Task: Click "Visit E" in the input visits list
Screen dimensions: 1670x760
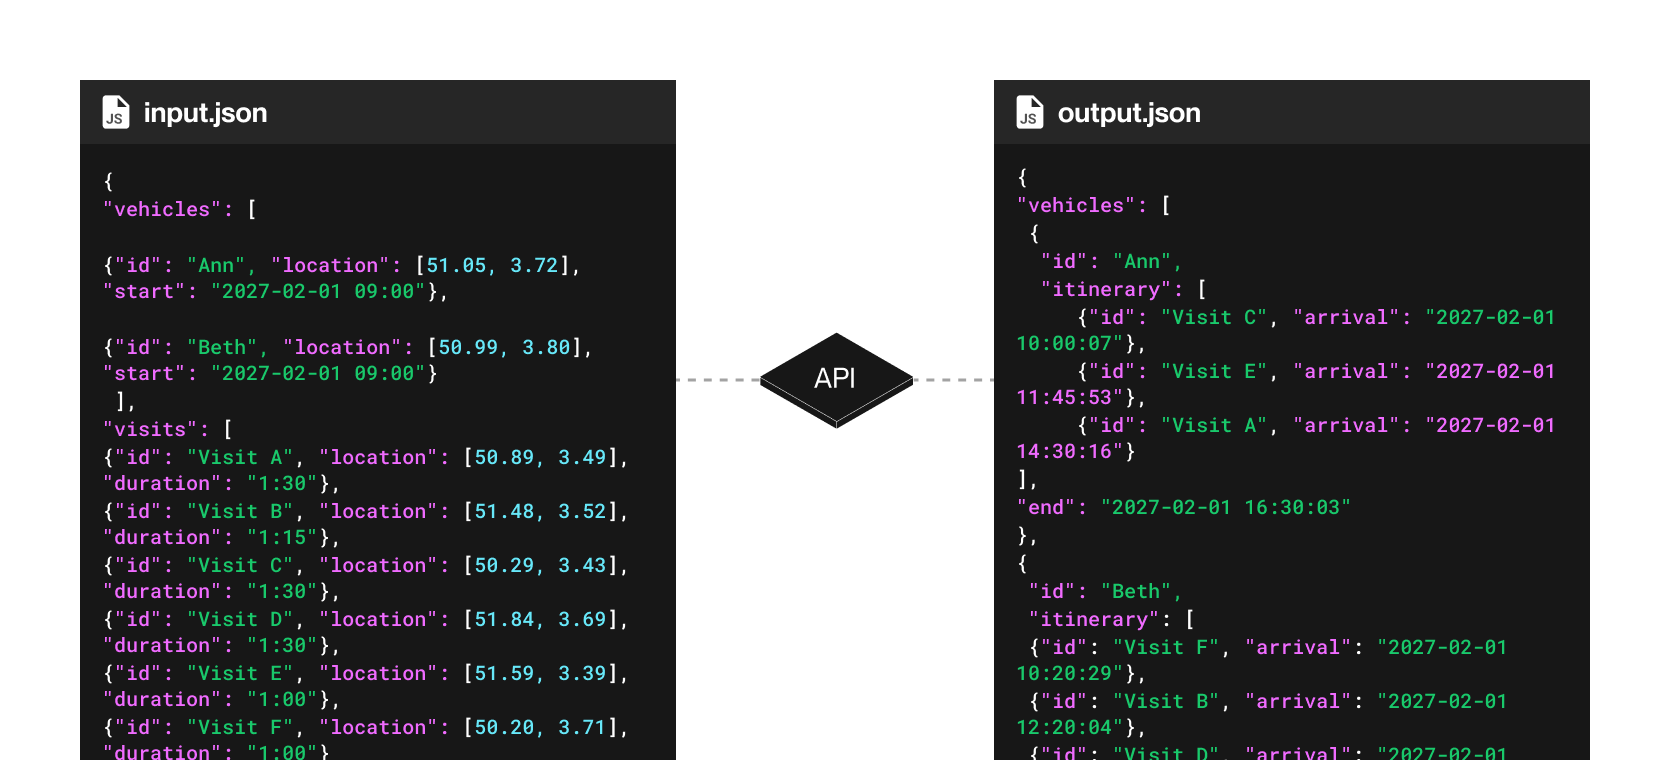Action: [x=240, y=673]
